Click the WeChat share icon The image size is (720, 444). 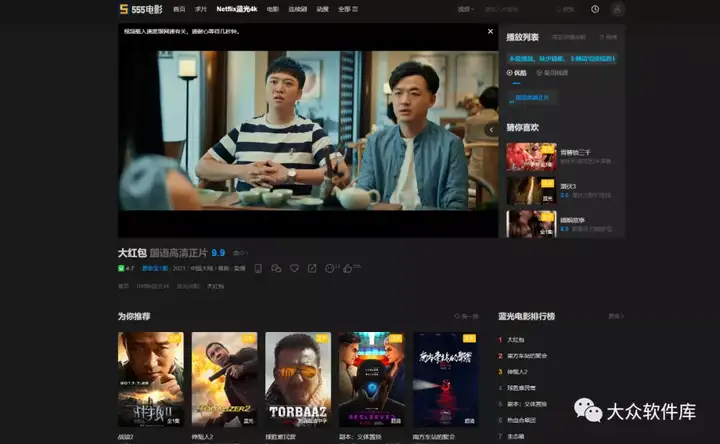pyautogui.click(x=276, y=269)
